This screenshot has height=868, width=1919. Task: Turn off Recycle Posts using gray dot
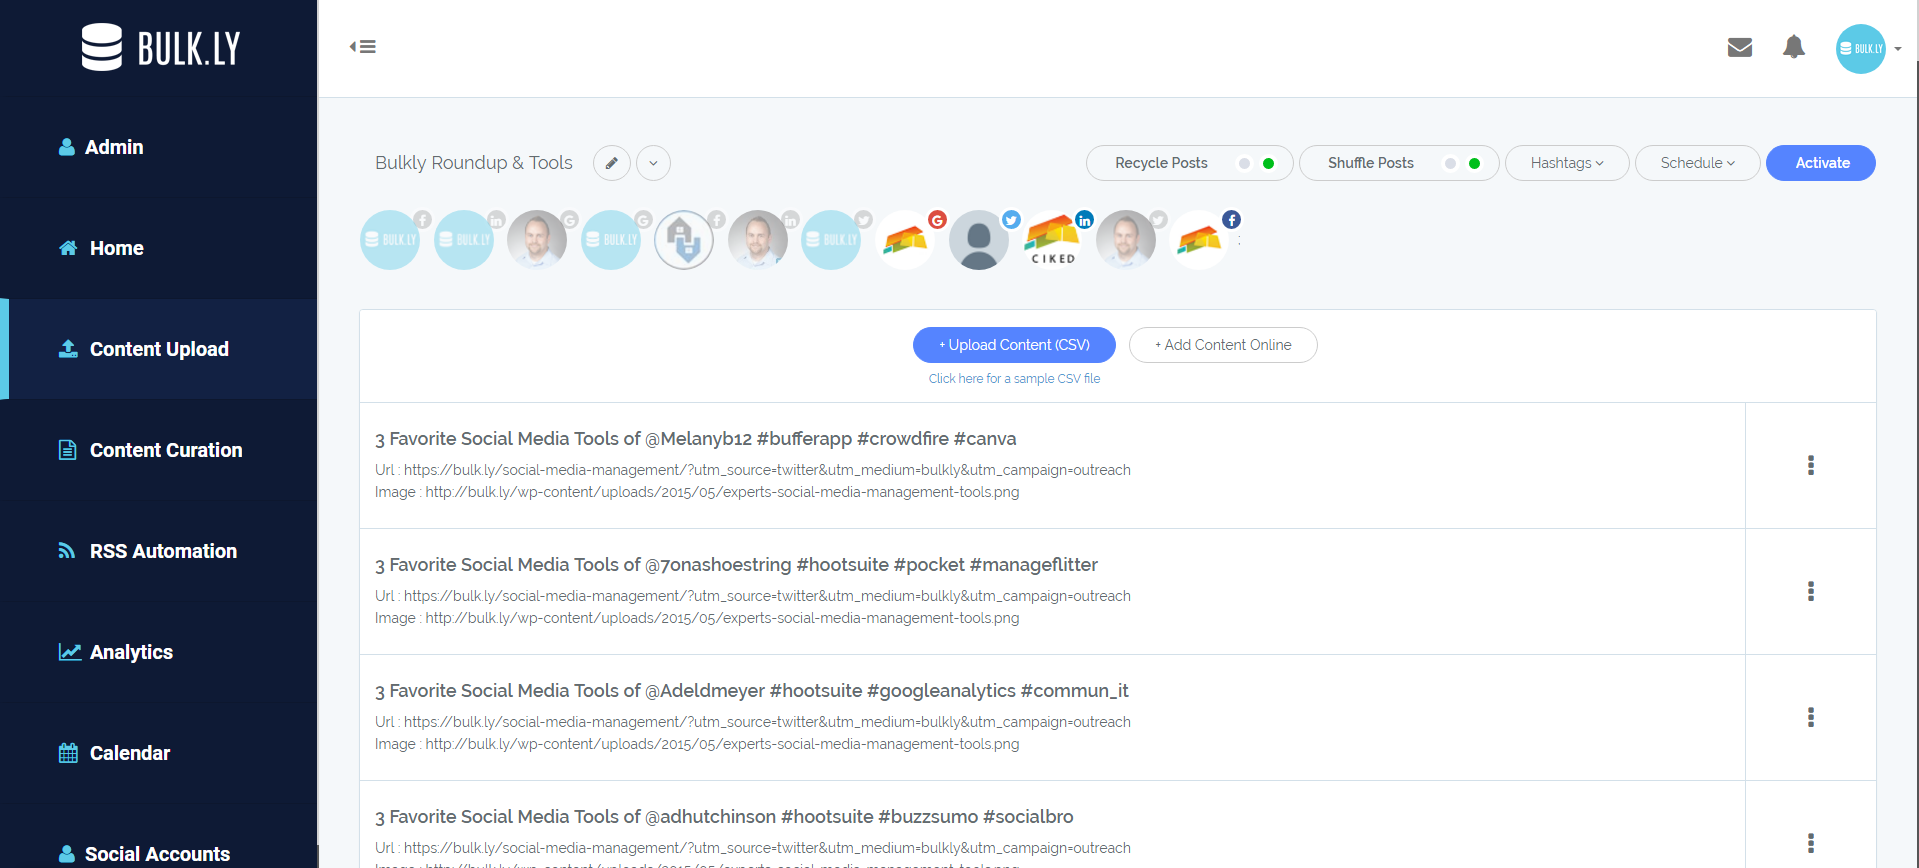click(1244, 164)
